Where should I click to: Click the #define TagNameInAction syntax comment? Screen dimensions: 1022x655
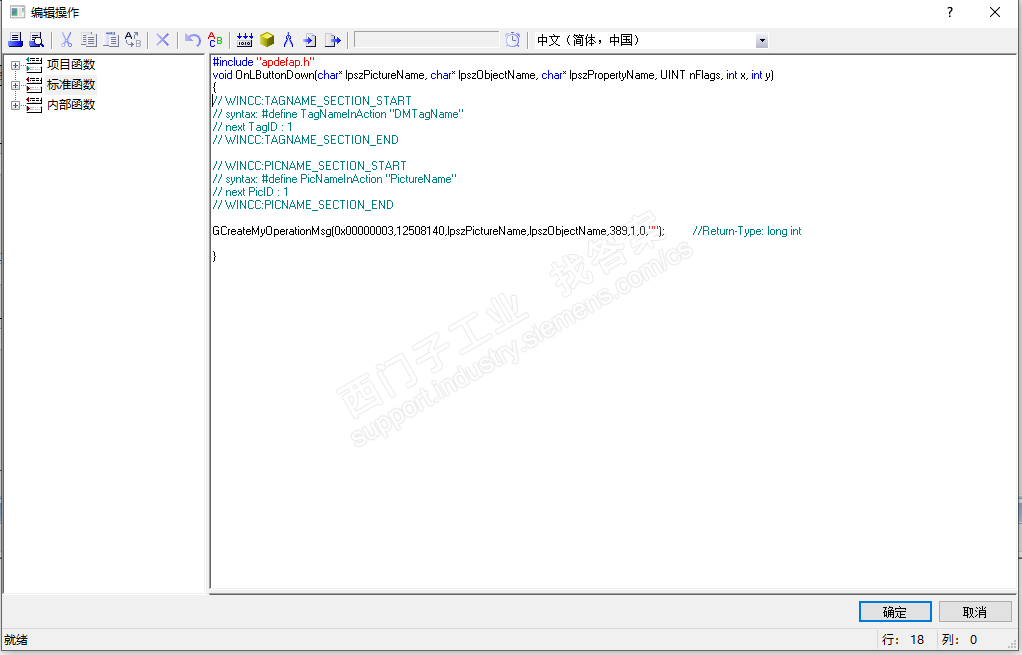click(338, 114)
